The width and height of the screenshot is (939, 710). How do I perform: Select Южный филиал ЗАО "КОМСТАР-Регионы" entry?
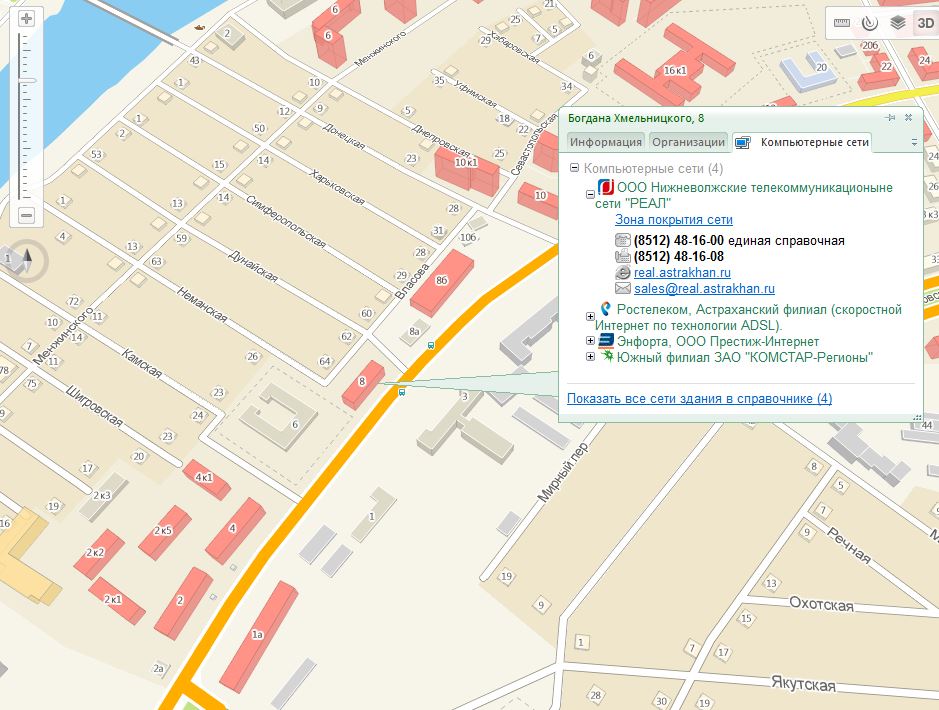(x=744, y=357)
